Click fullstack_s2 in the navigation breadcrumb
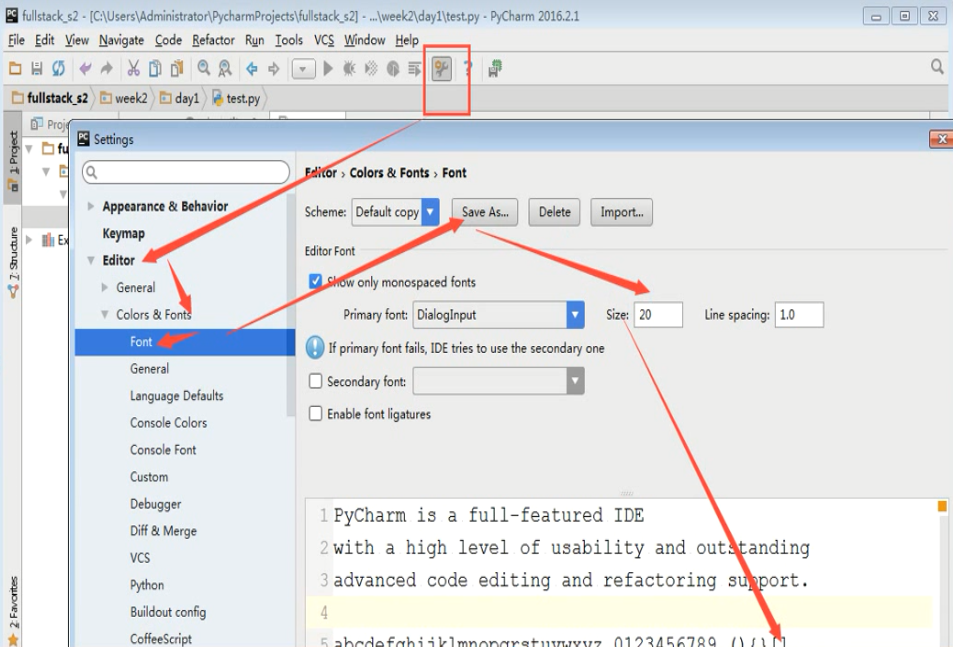 tap(50, 98)
